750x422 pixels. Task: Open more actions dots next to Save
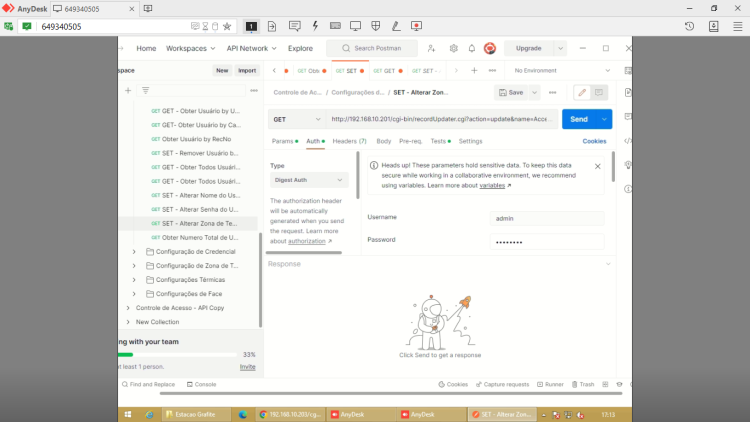552,92
